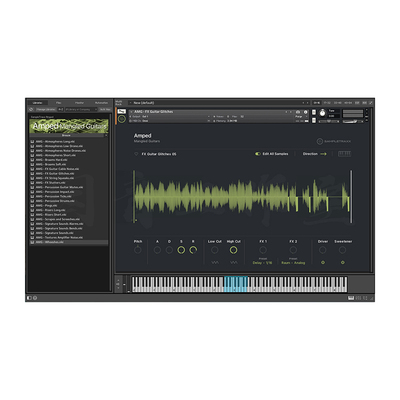The image size is (400, 400).
Task: Open the MIDI Channel dropdown
Action: (x=169, y=121)
